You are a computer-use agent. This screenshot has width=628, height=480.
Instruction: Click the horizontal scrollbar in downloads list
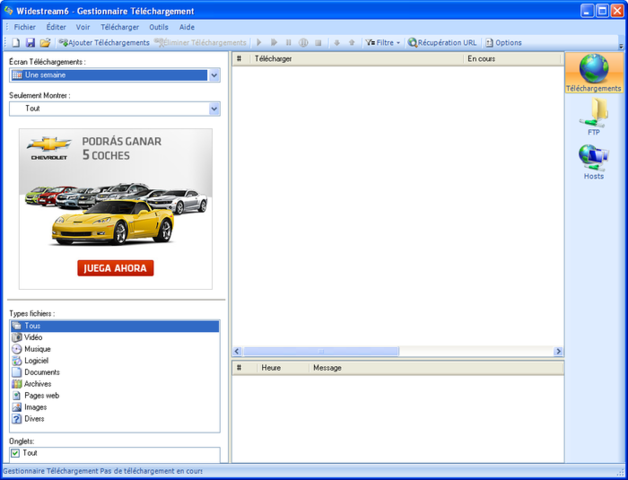[x=320, y=352]
